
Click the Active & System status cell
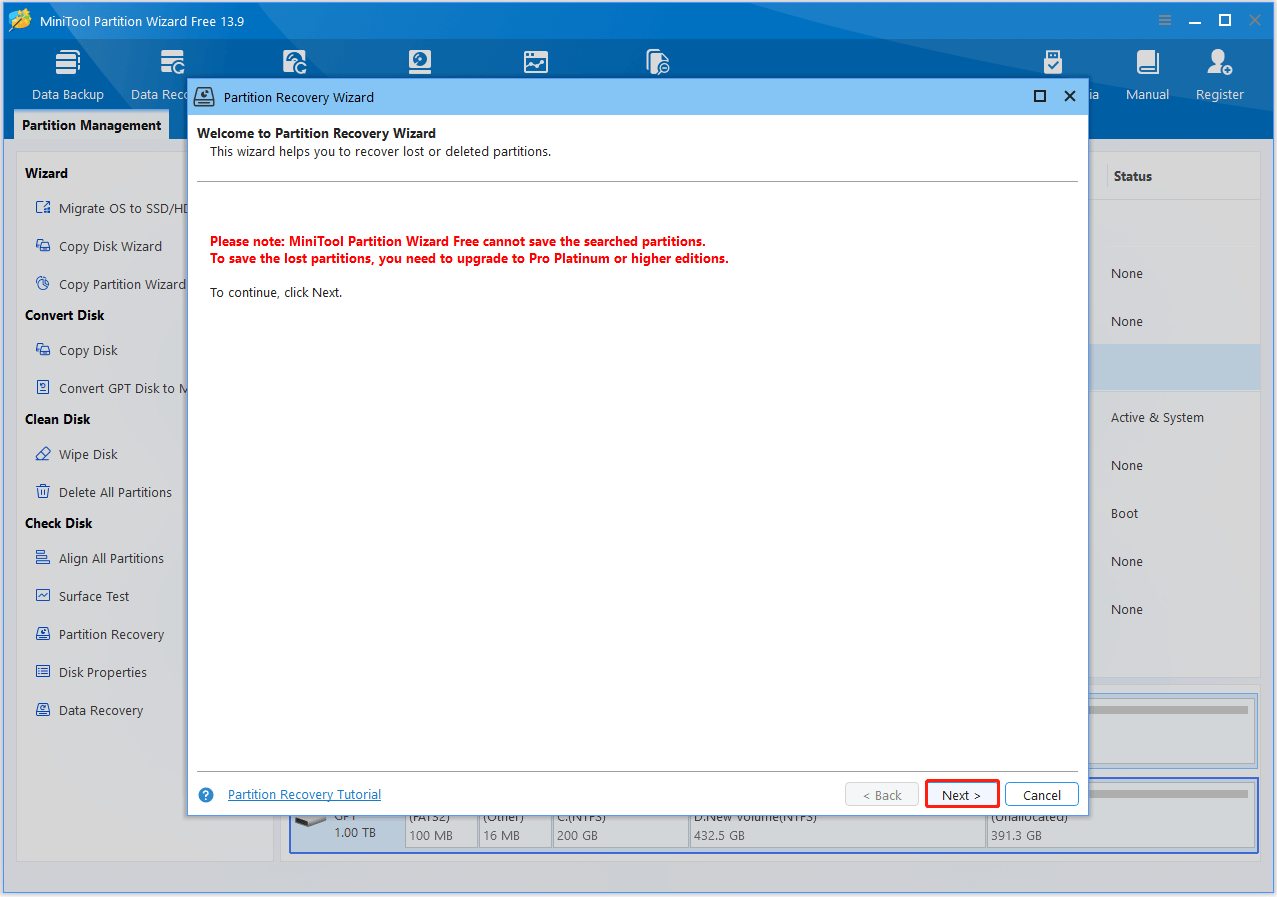[x=1157, y=418]
